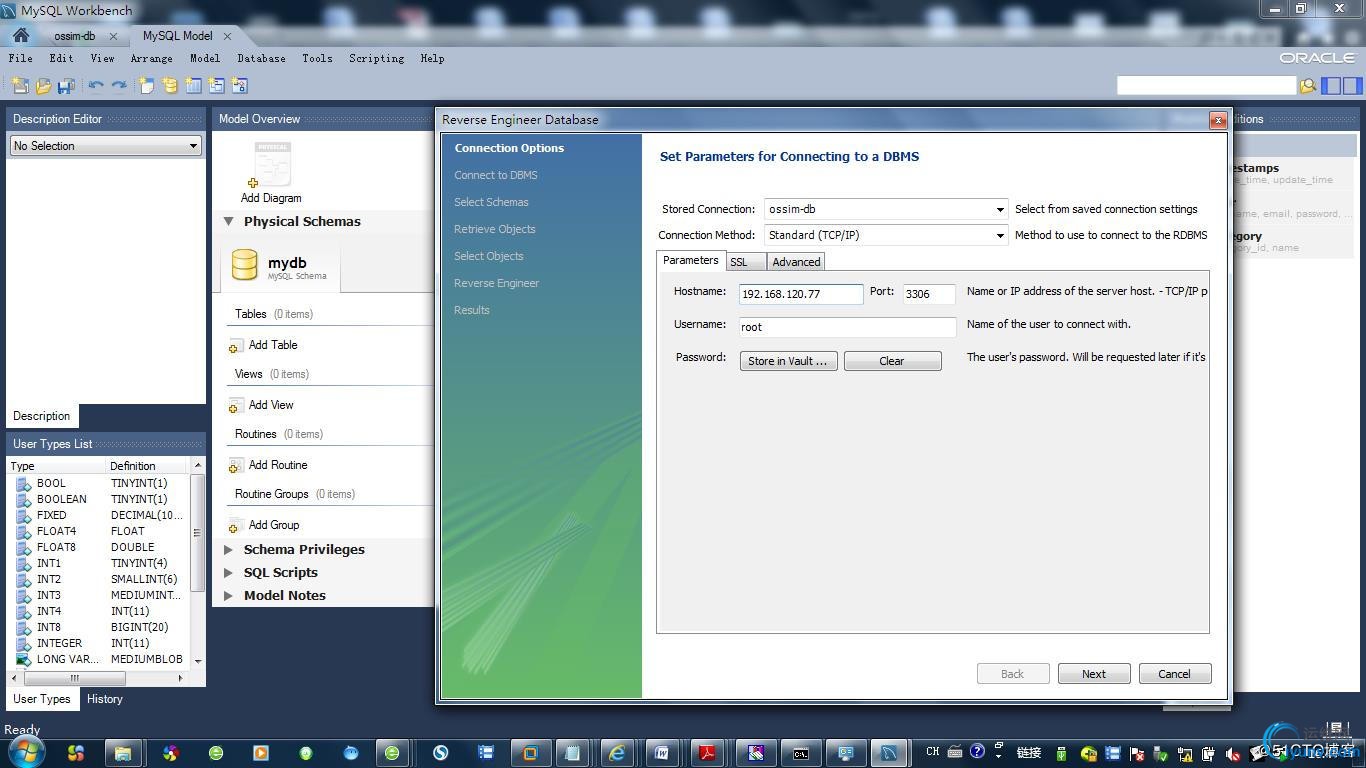The image size is (1366, 768).
Task: Collapse the Physical Schemas section
Action: (229, 221)
